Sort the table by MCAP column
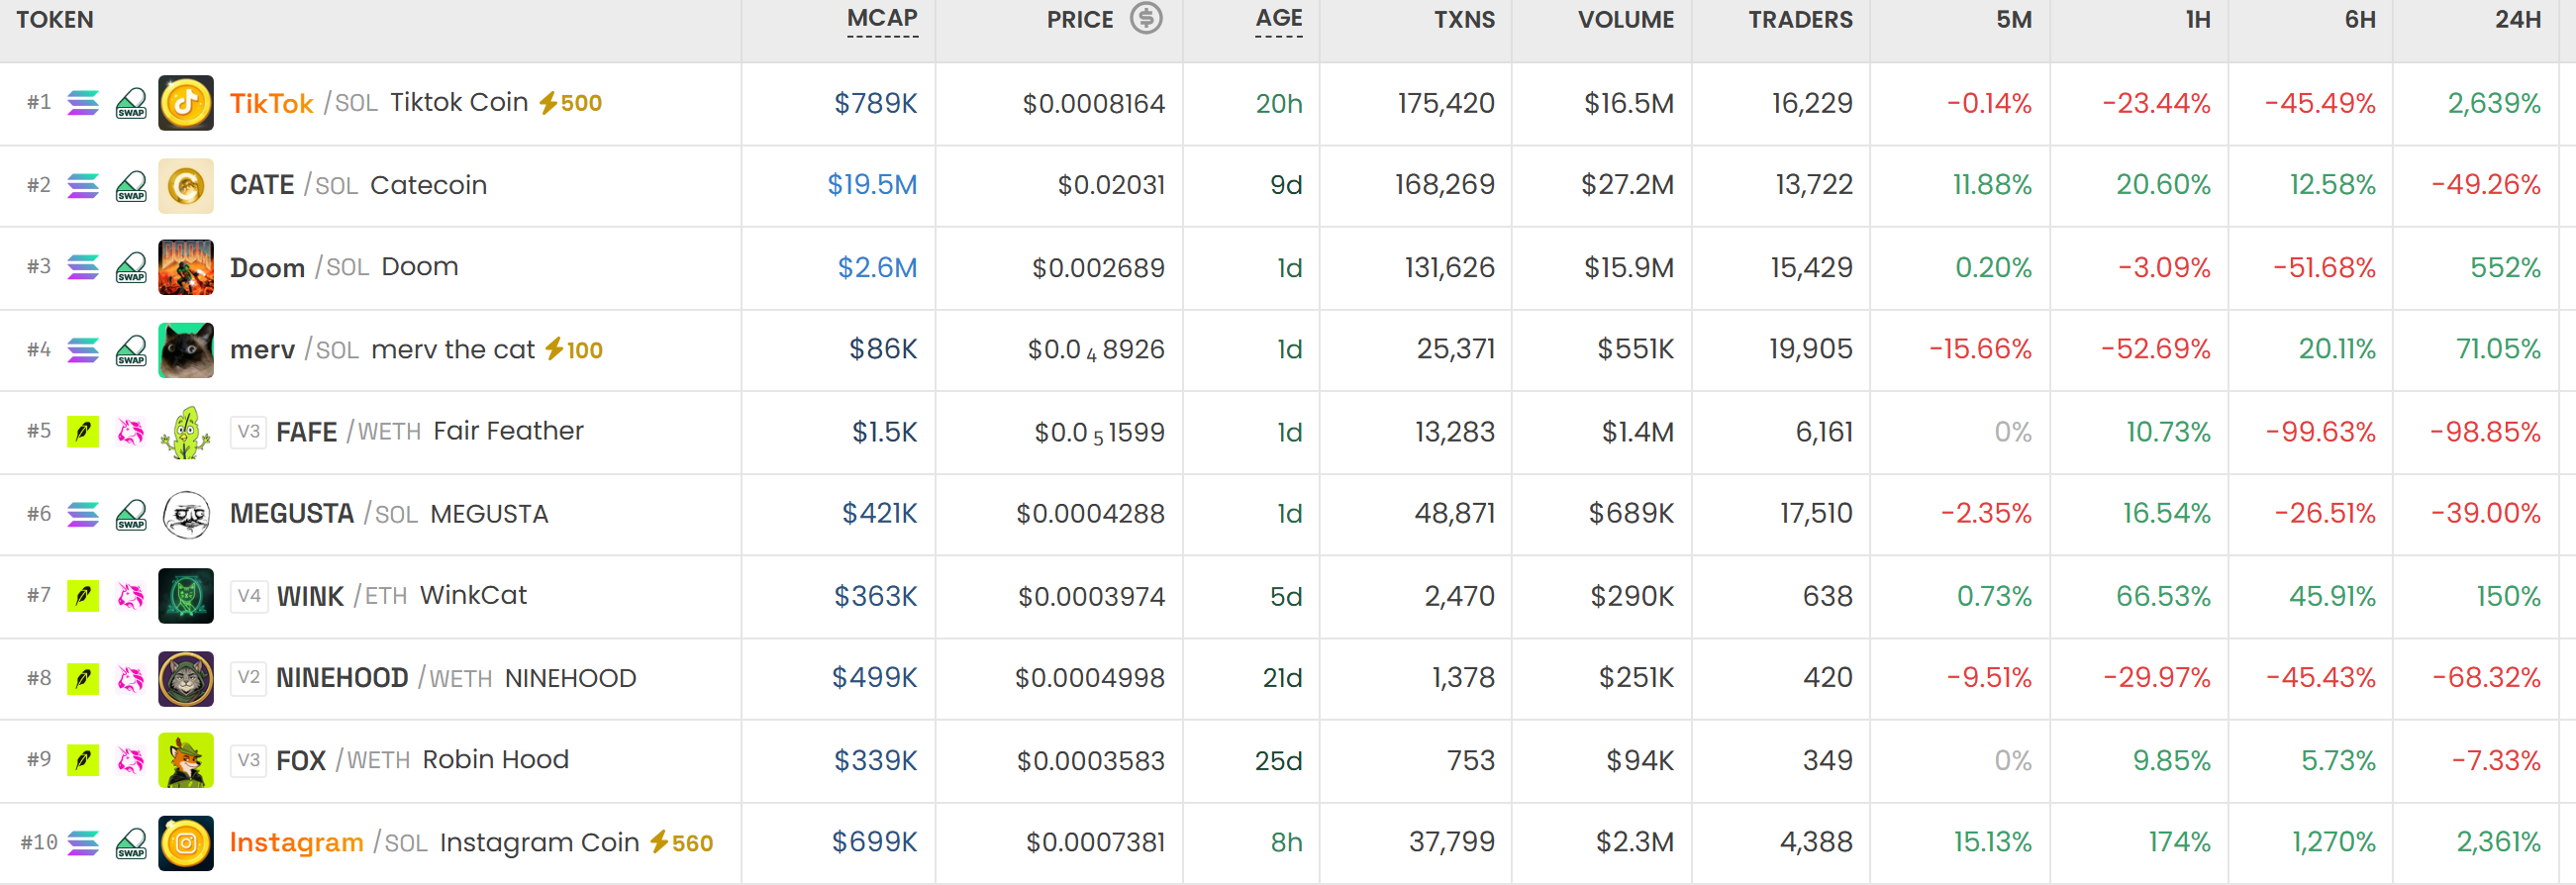This screenshot has width=2576, height=885. coord(882,19)
